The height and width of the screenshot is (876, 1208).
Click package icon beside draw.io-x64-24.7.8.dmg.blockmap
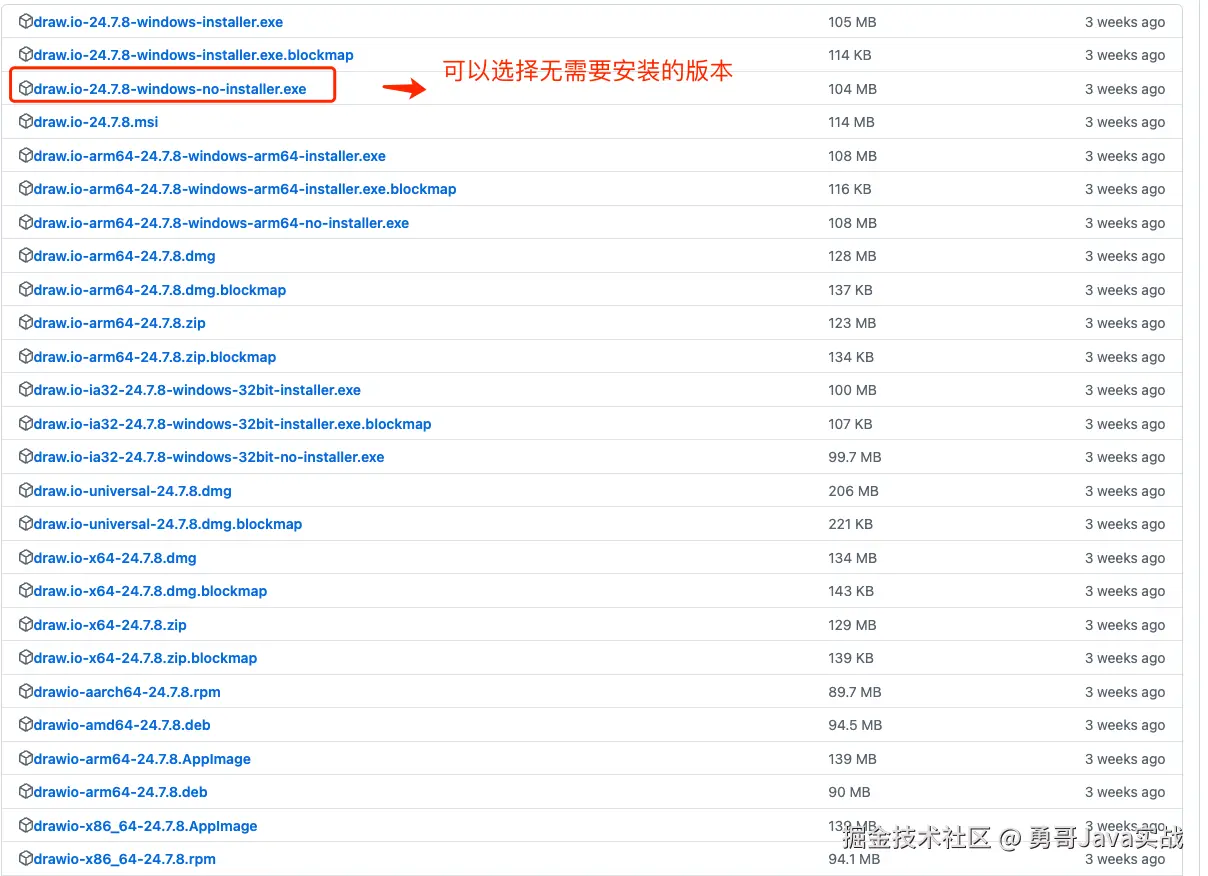click(26, 591)
